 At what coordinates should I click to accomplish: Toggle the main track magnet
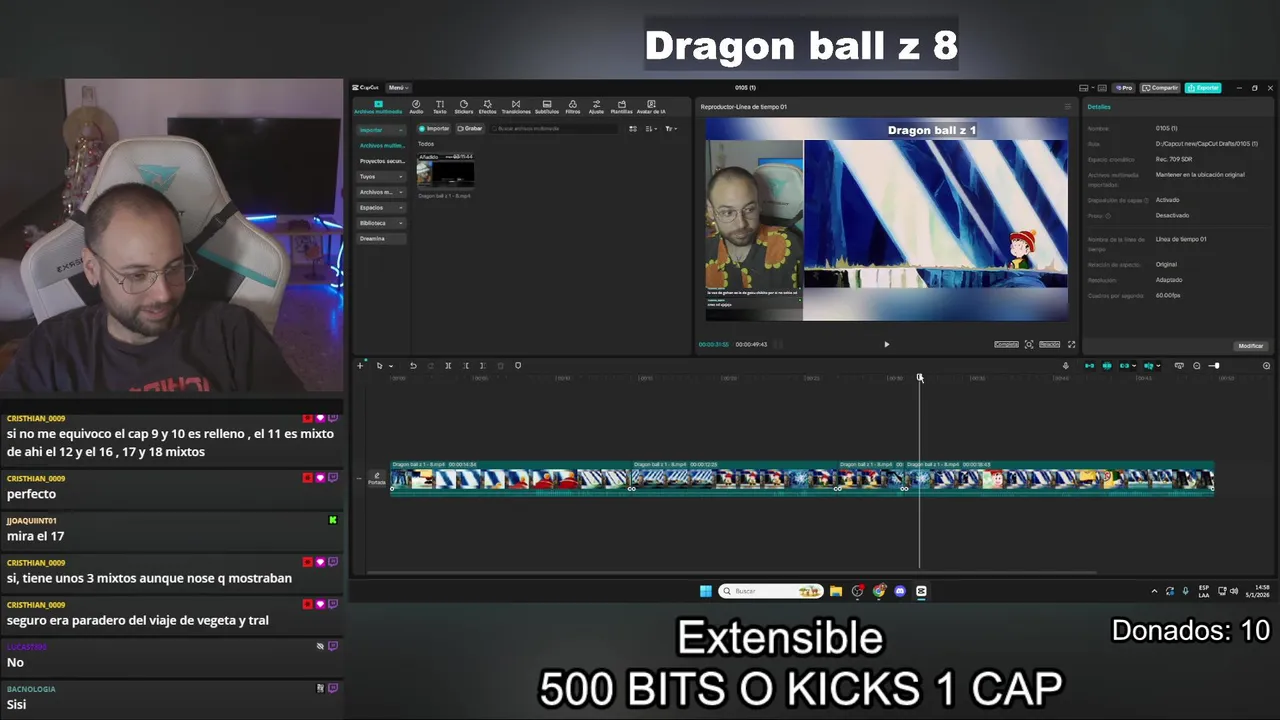tap(1089, 366)
